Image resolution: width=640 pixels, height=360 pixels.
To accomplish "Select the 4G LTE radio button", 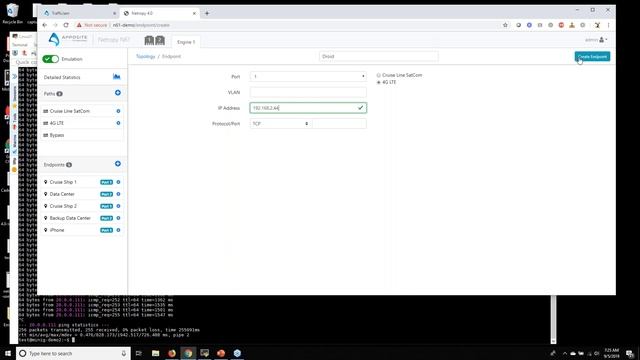I will (378, 82).
